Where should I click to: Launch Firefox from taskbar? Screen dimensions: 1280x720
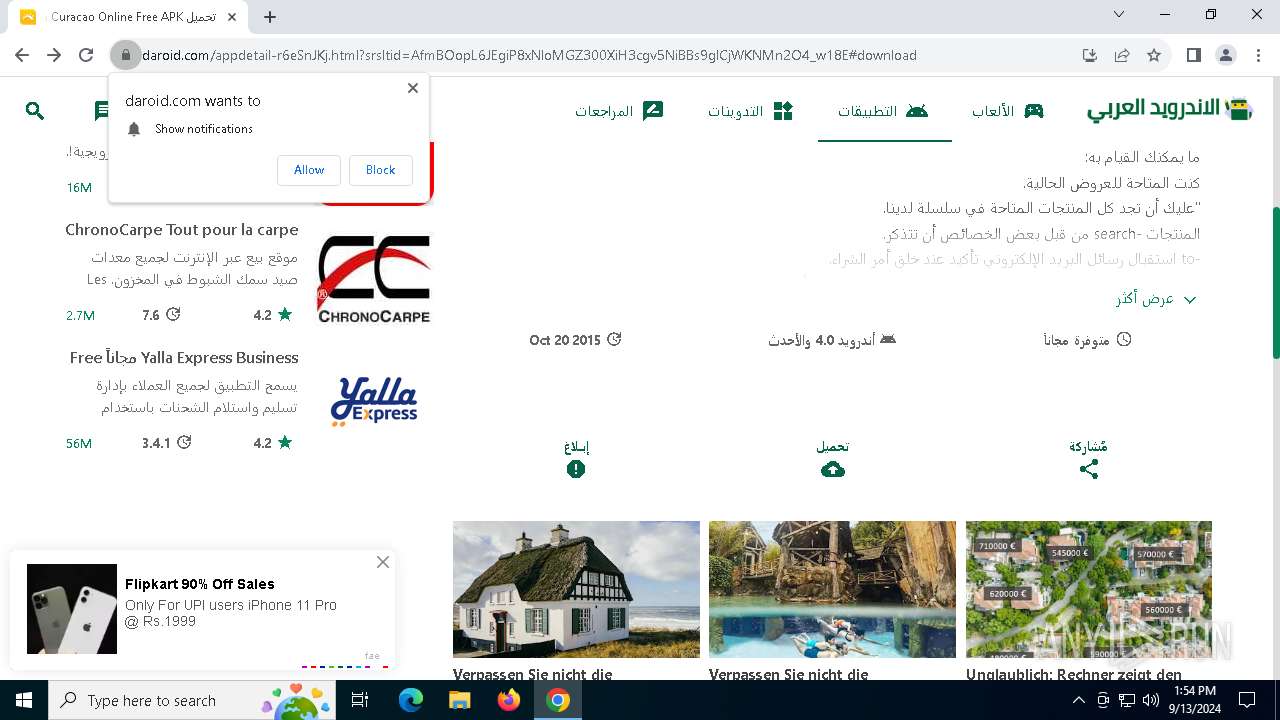[509, 700]
